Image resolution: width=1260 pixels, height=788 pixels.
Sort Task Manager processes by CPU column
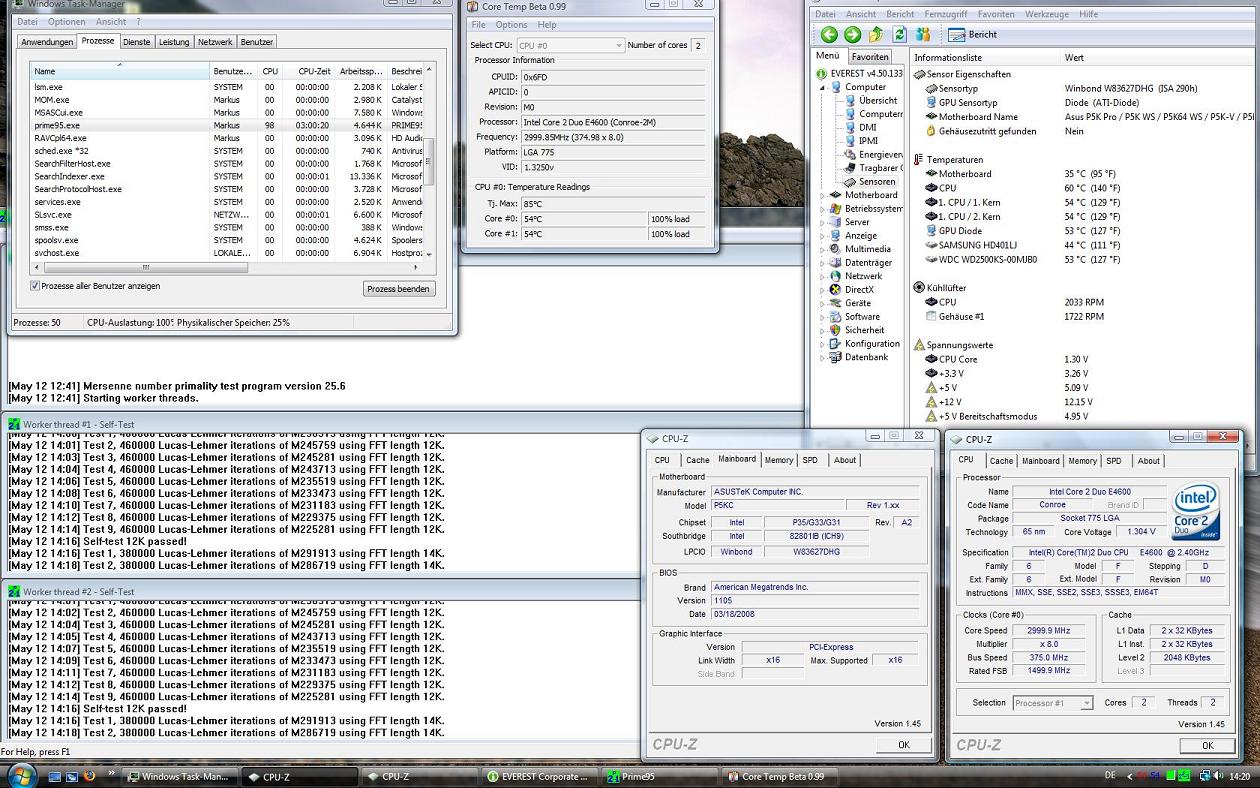[270, 72]
